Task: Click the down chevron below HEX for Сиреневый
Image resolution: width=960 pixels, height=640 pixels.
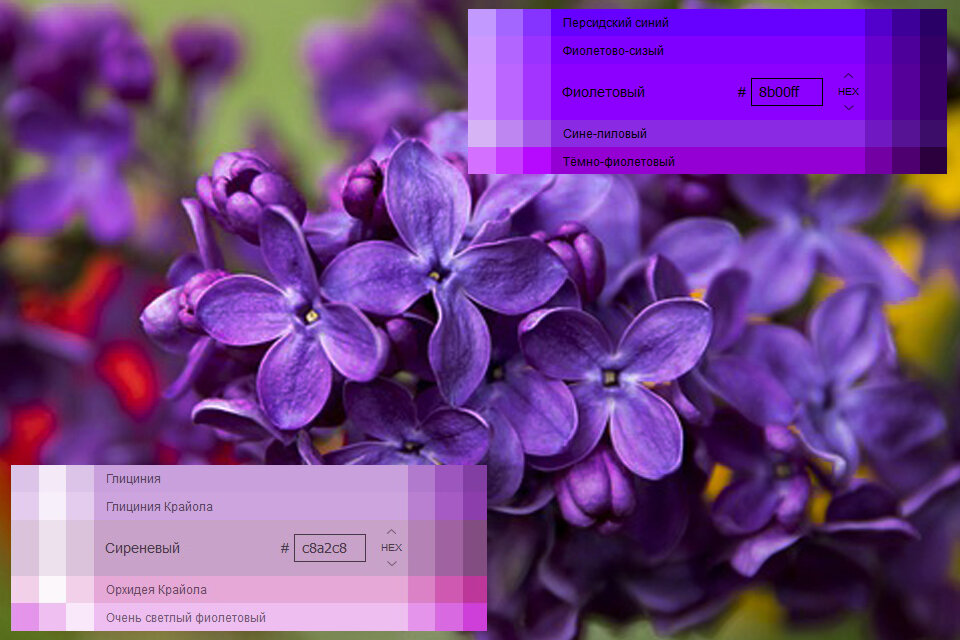Action: (x=391, y=563)
